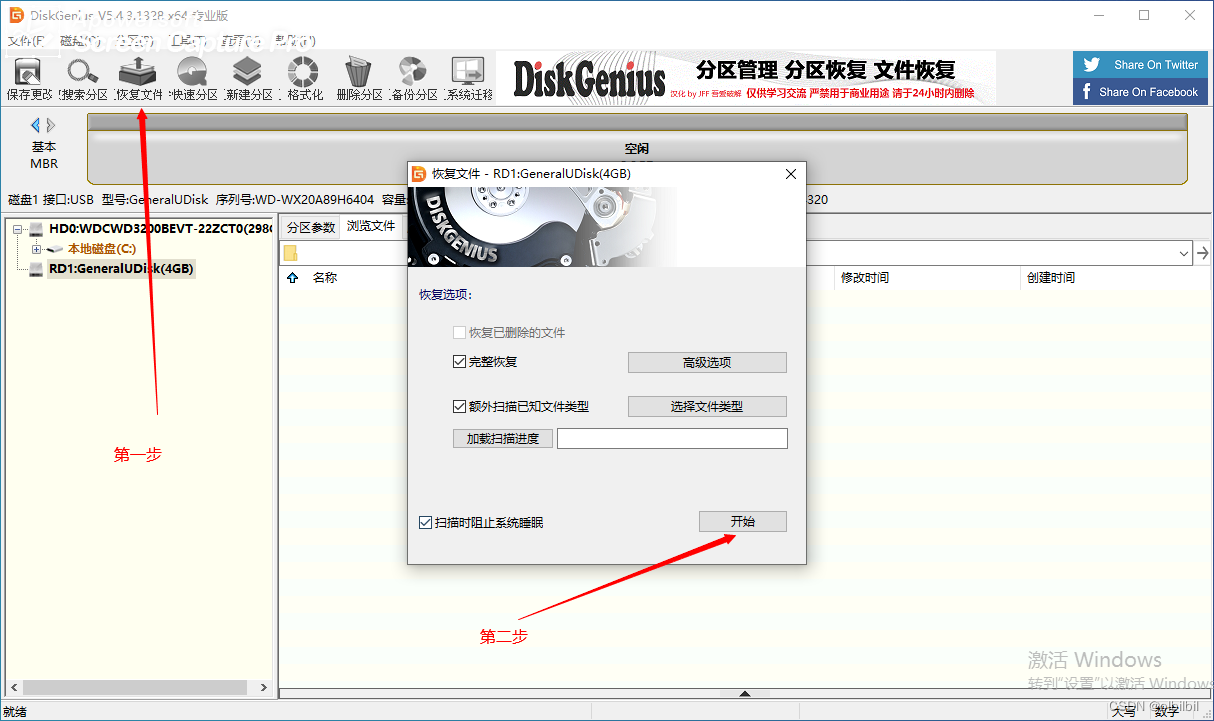
Task: Click the Share On Facebook button
Action: [1141, 92]
